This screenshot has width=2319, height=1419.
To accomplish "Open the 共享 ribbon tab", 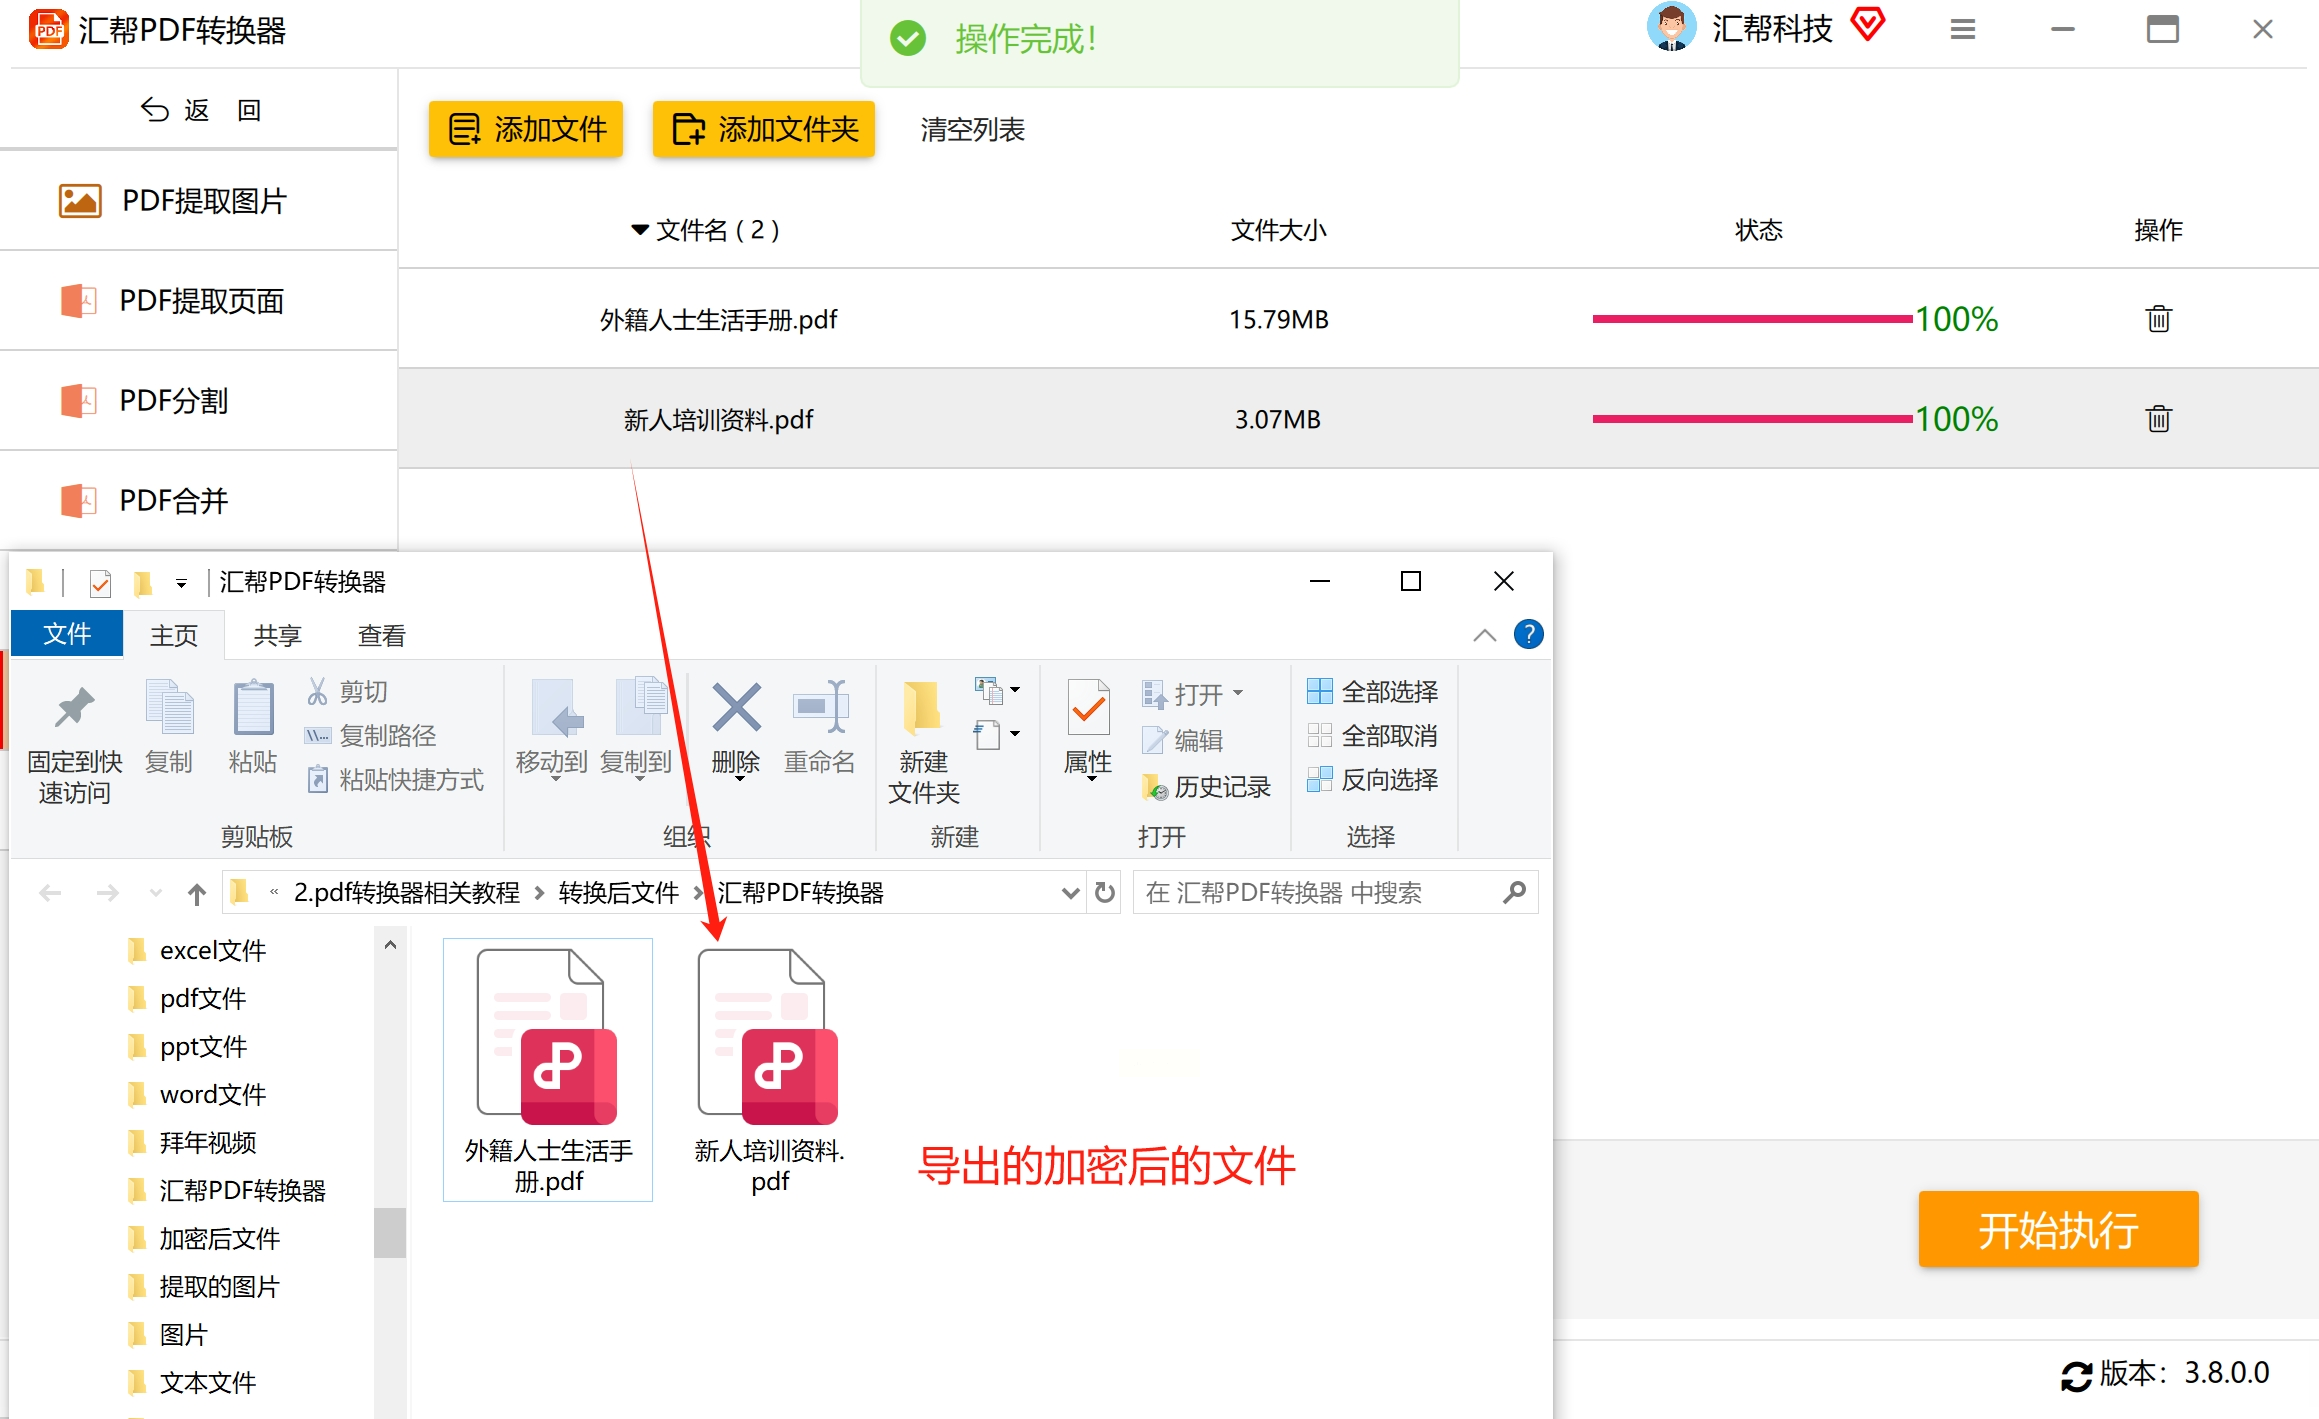I will point(277,635).
